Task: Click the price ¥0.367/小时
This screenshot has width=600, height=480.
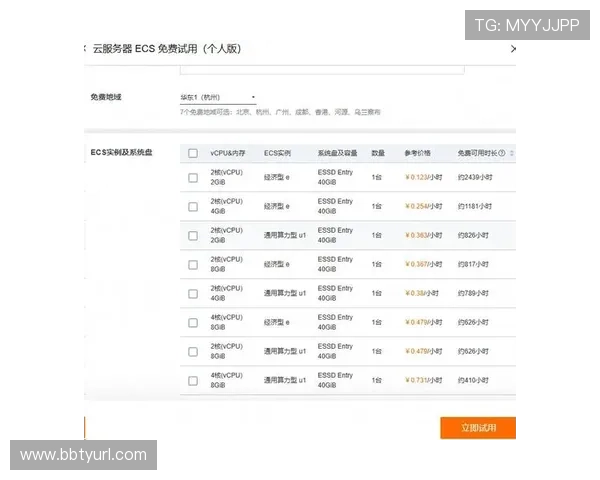Action: point(424,264)
